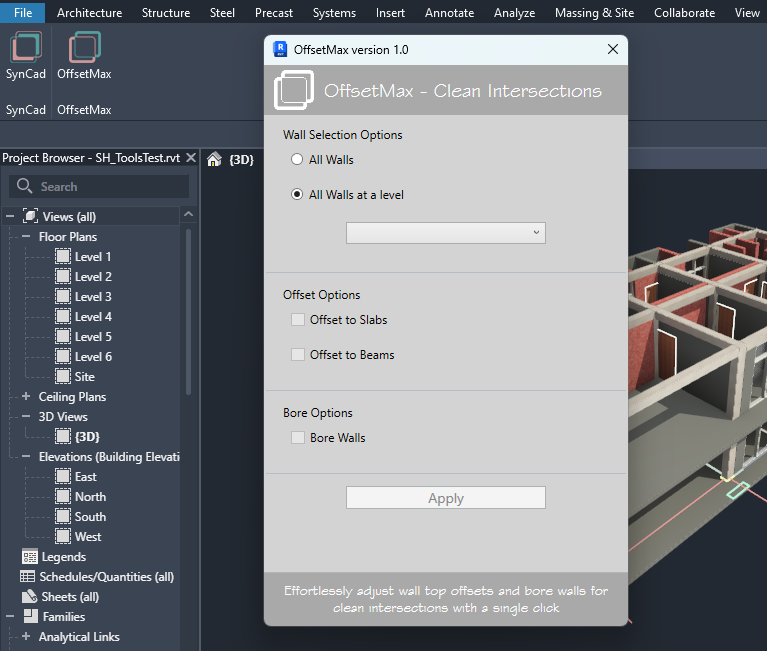767x651 pixels.
Task: Click the Project Browser vertical scrollbar thumb
Action: click(188, 312)
